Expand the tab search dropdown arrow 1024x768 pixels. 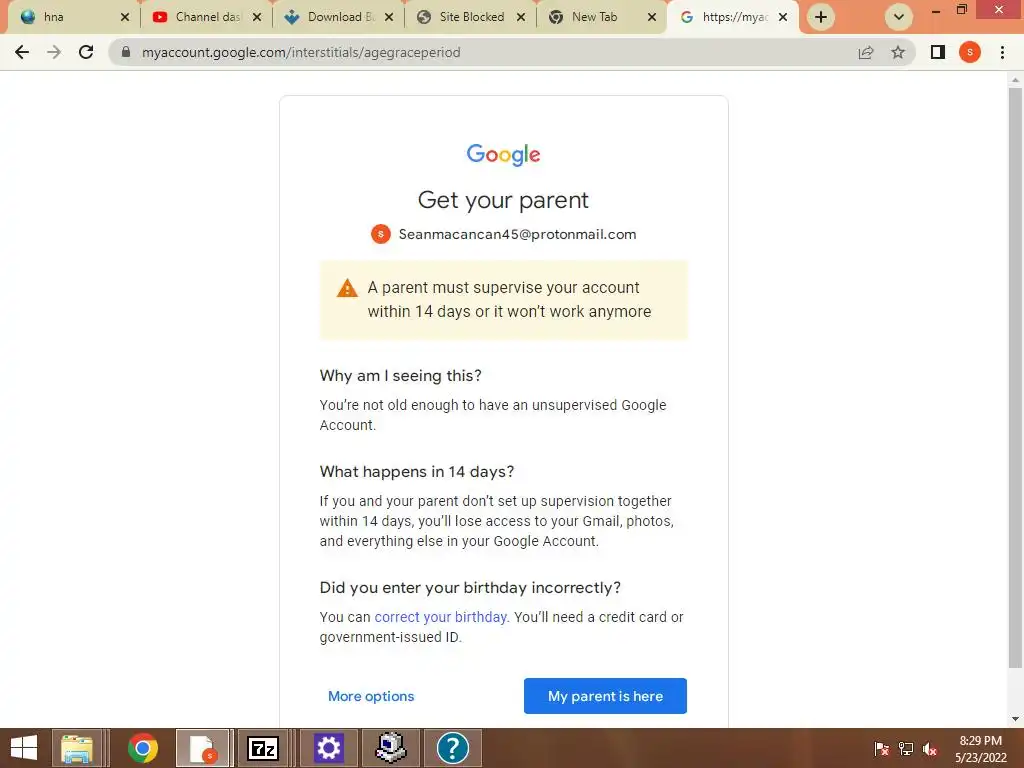tap(899, 17)
